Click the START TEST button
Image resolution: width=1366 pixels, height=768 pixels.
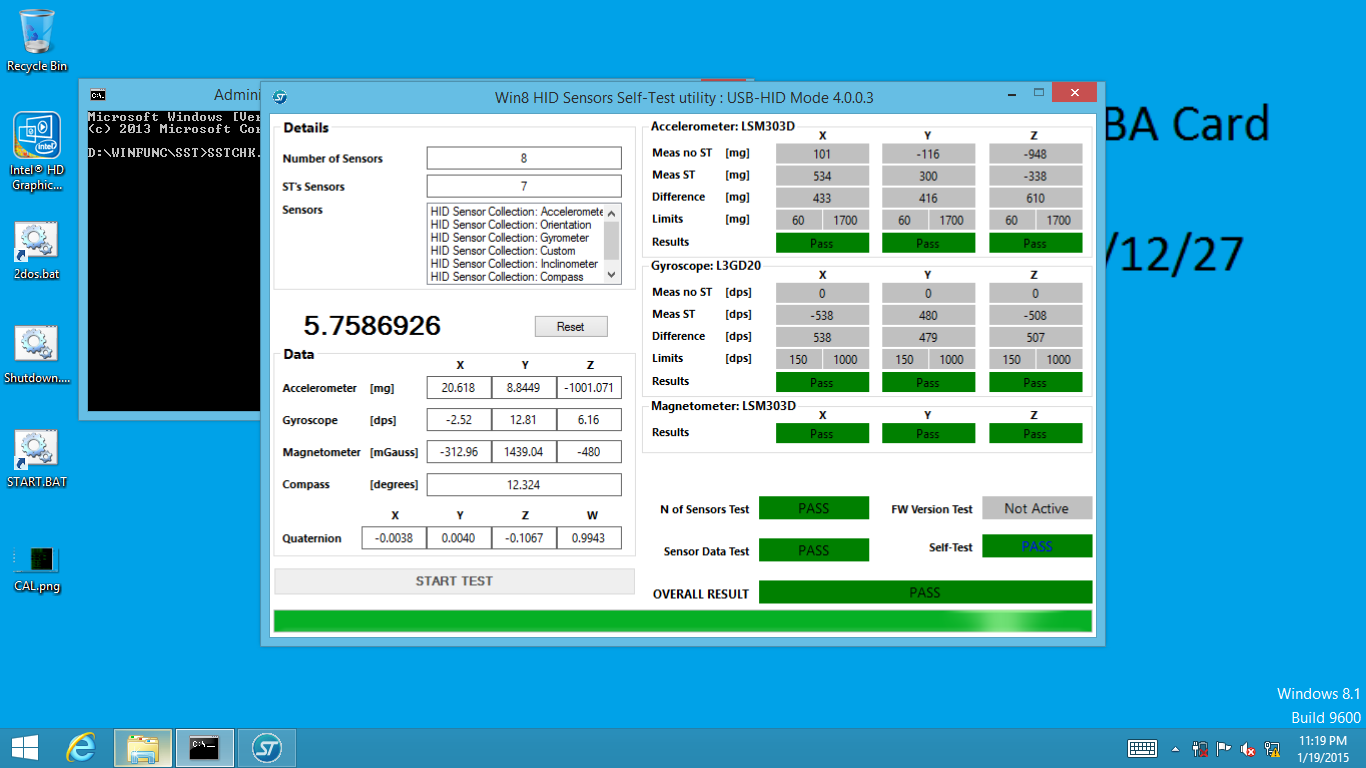pos(455,581)
